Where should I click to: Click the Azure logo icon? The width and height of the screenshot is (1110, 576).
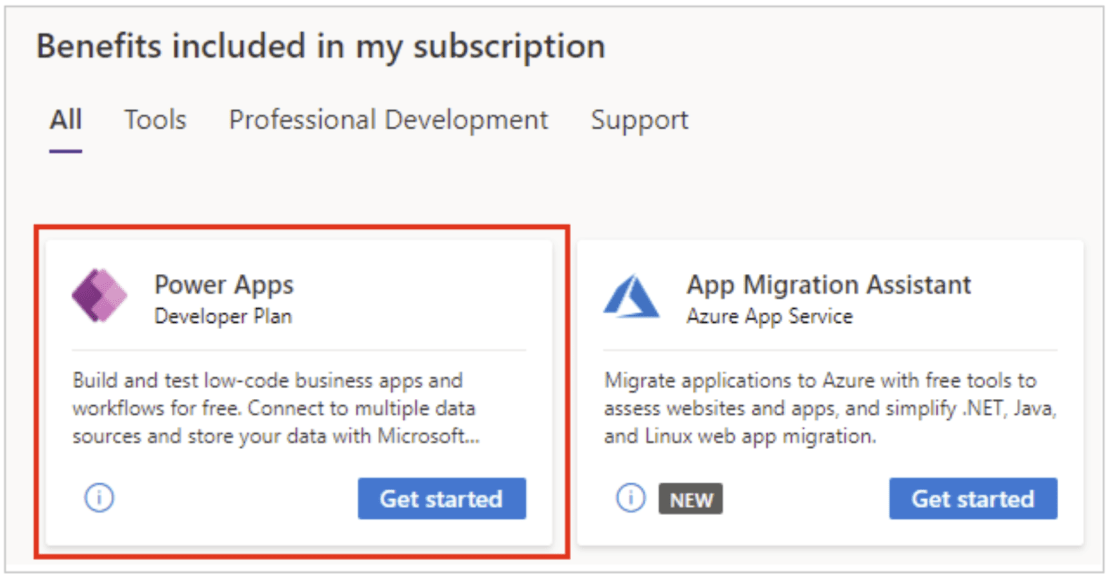coord(631,297)
